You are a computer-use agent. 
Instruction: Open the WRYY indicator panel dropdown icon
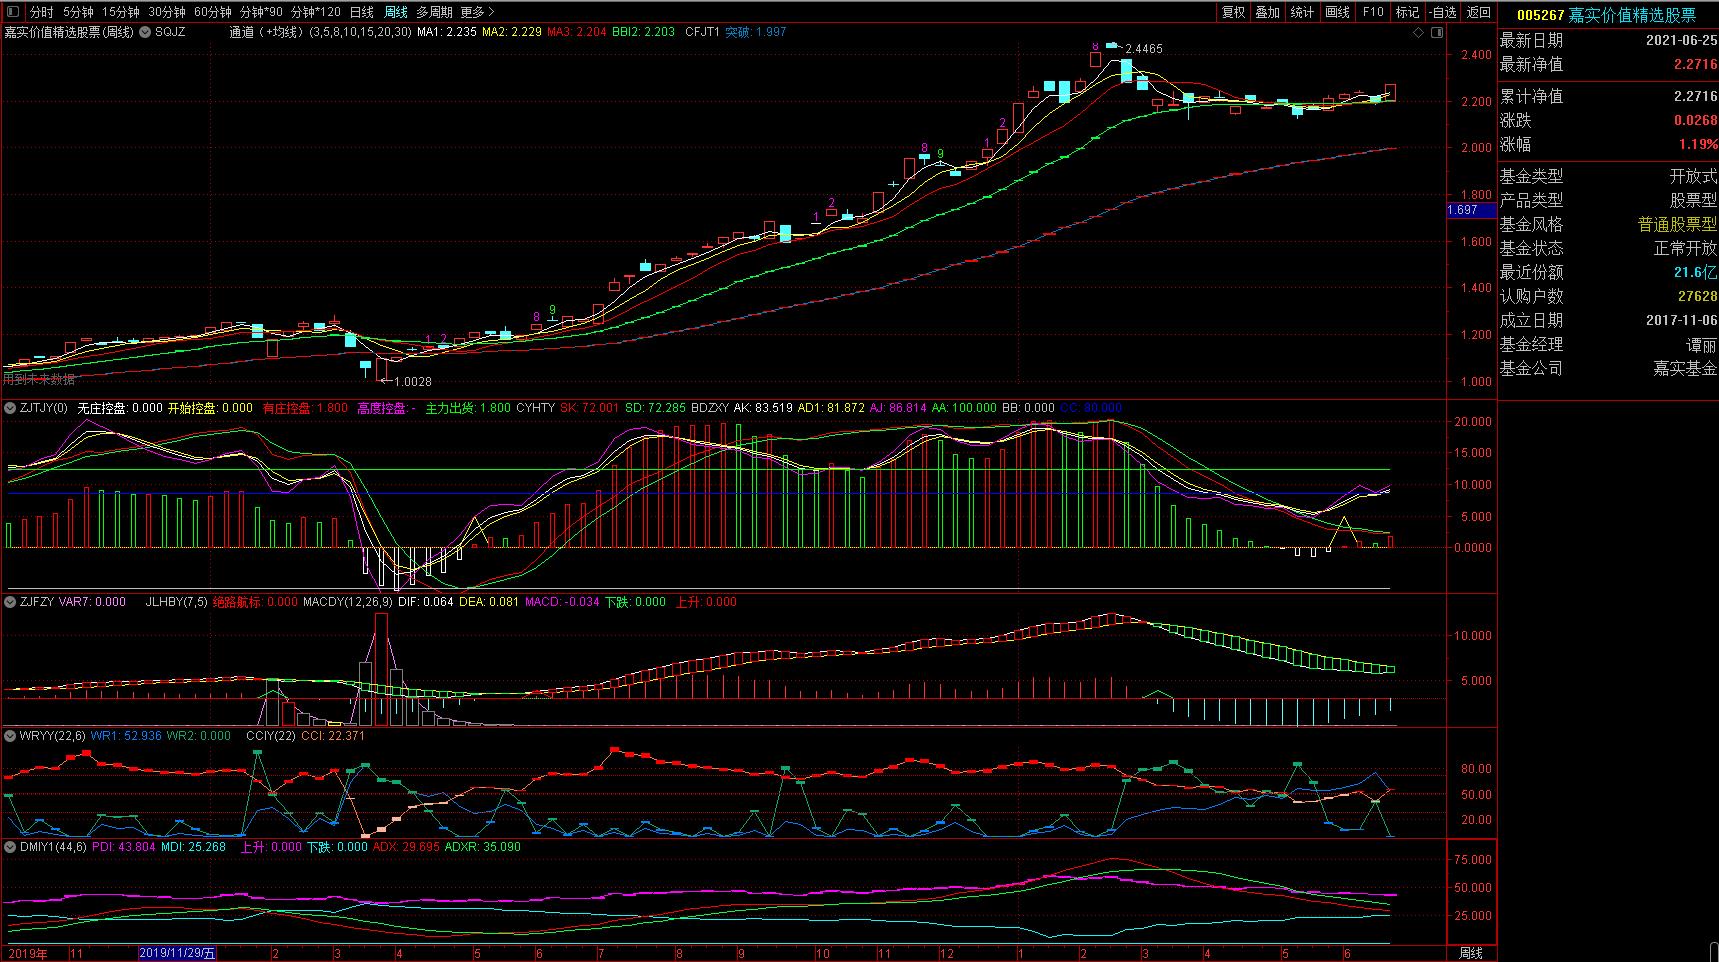(x=11, y=736)
